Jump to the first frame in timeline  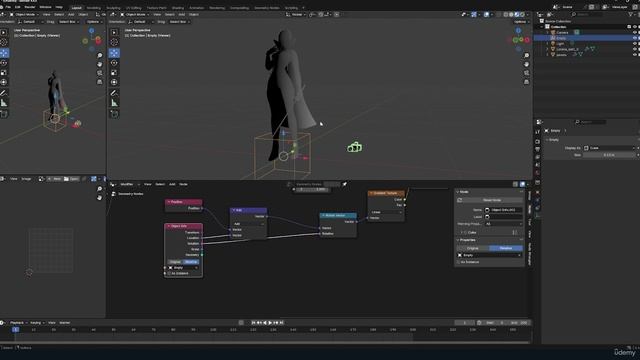(253, 323)
